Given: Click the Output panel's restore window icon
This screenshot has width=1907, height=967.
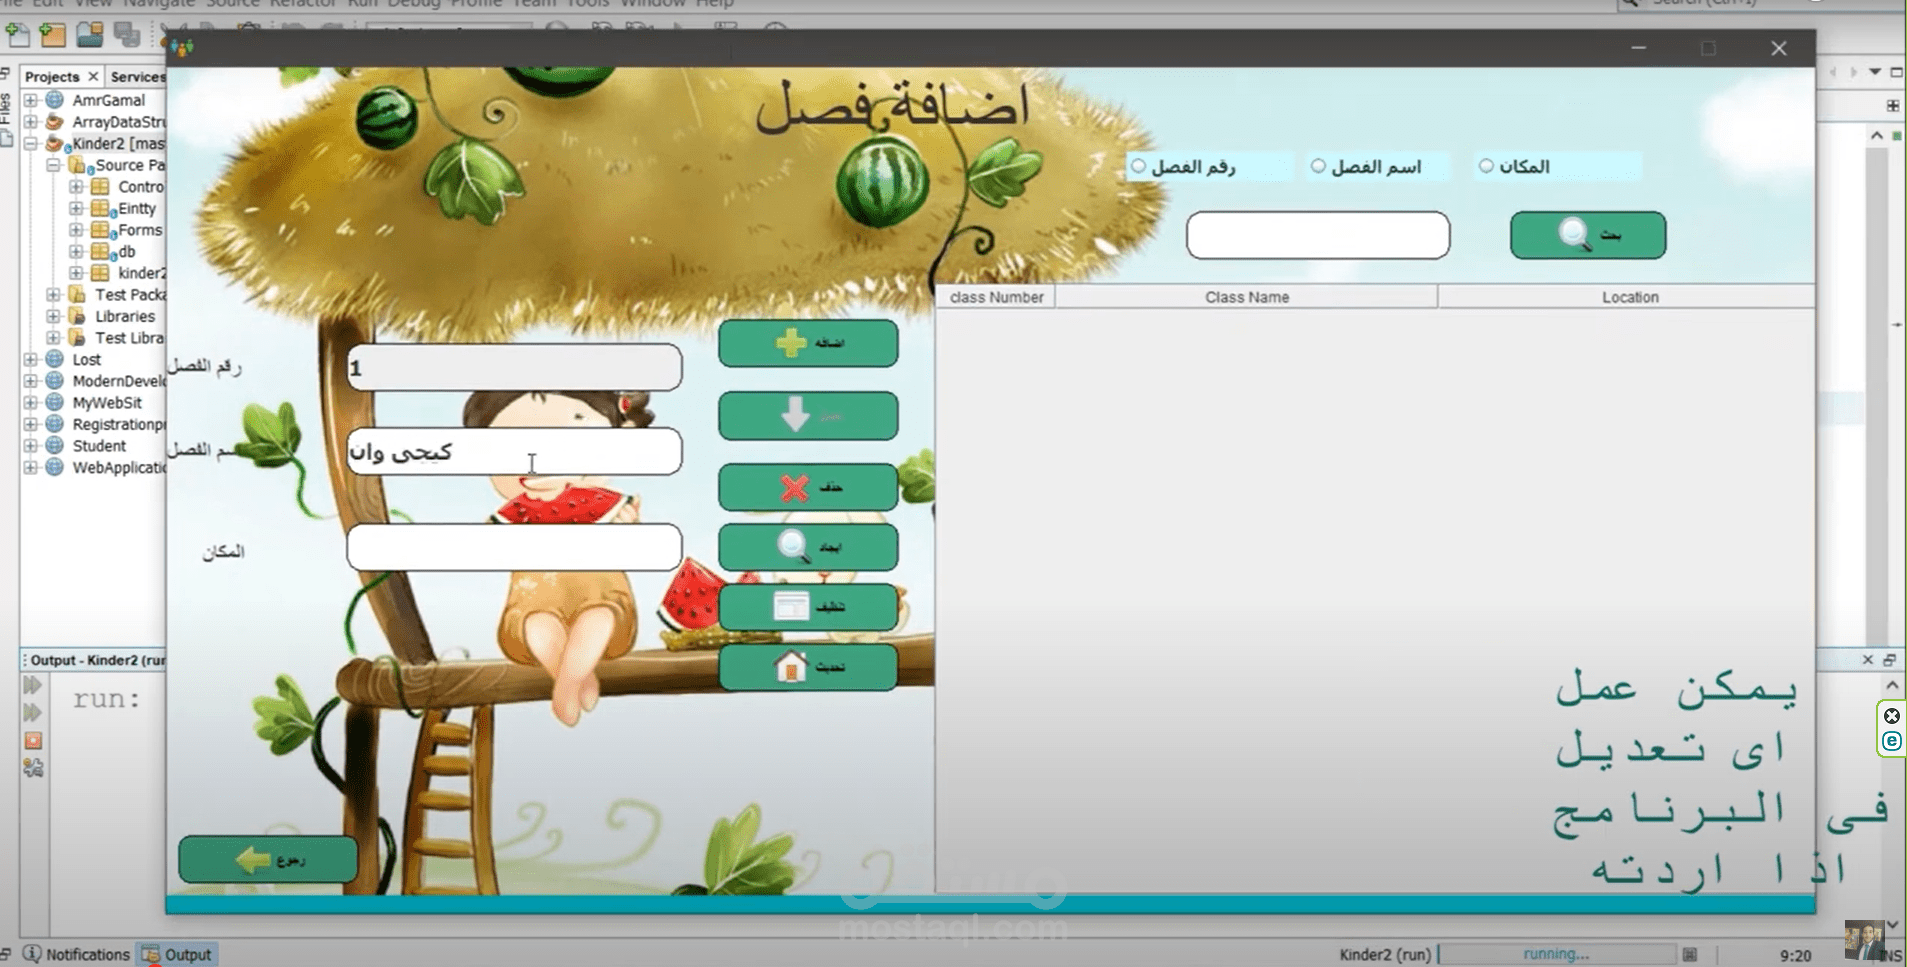Looking at the screenshot, I should [1889, 660].
